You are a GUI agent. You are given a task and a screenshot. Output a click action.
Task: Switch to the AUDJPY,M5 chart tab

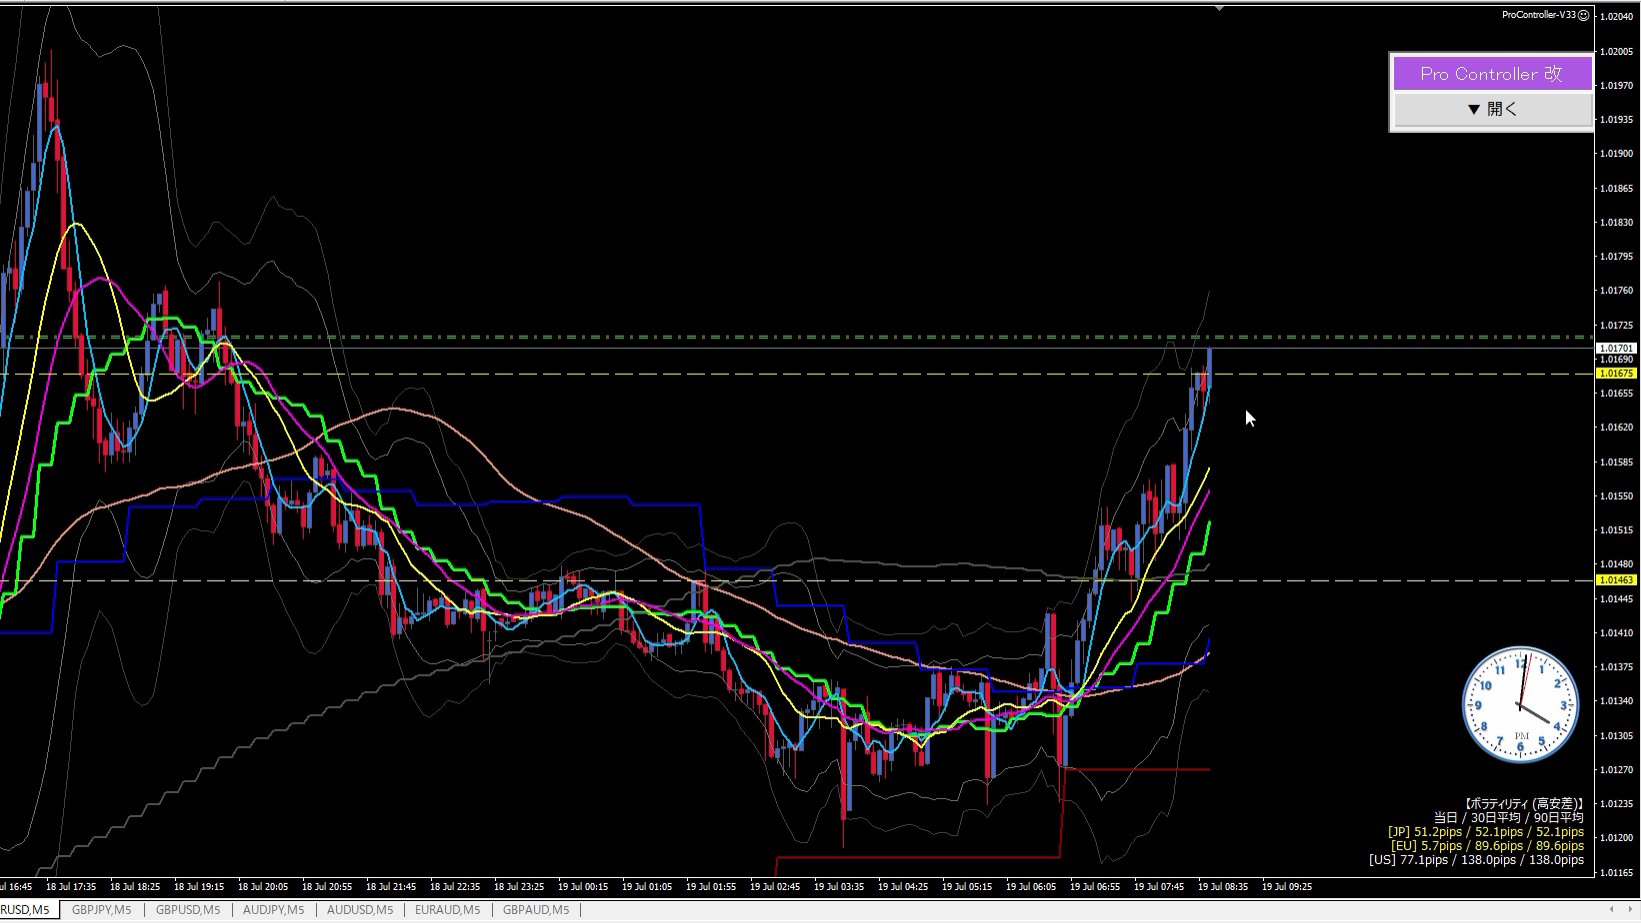(273, 910)
